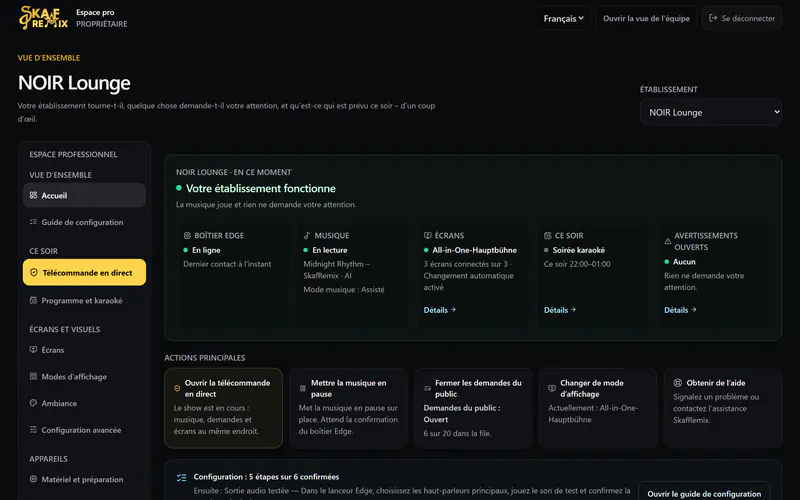Click the display icon on Changer de mode d'affichage
This screenshot has height=500, width=800.
pyautogui.click(x=552, y=388)
